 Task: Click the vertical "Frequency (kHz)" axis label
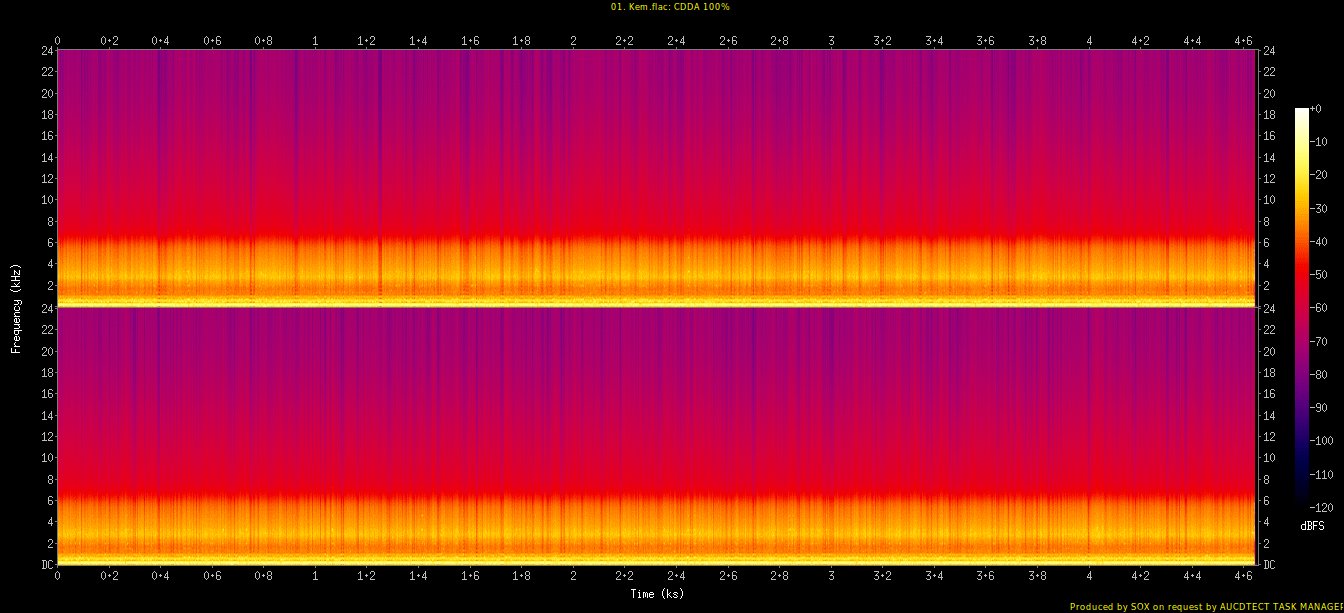point(16,307)
